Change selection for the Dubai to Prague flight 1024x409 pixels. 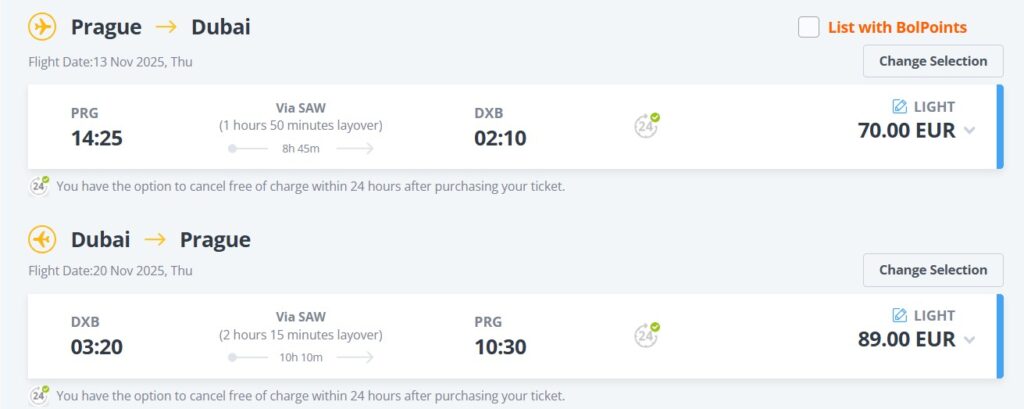pyautogui.click(x=932, y=270)
